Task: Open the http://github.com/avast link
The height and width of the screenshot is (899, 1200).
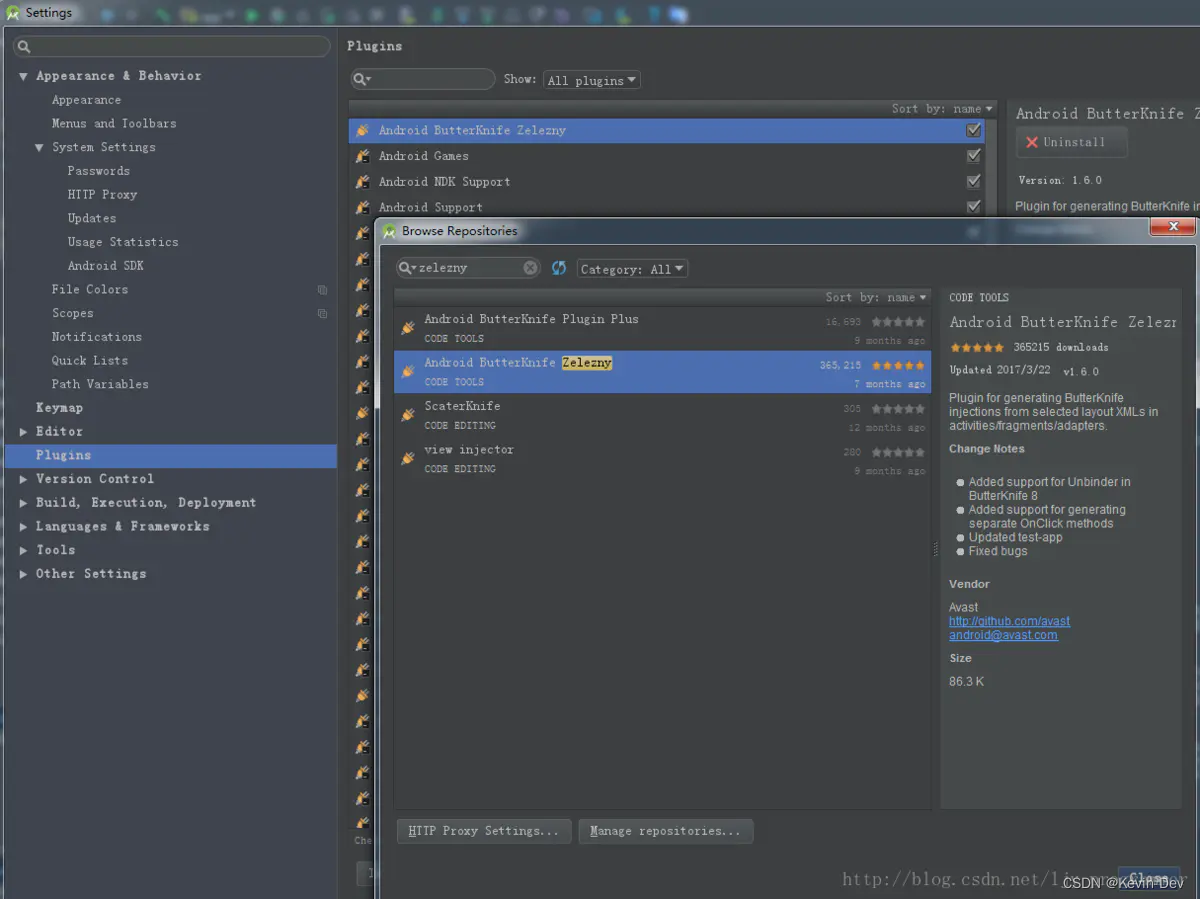Action: pos(1009,621)
